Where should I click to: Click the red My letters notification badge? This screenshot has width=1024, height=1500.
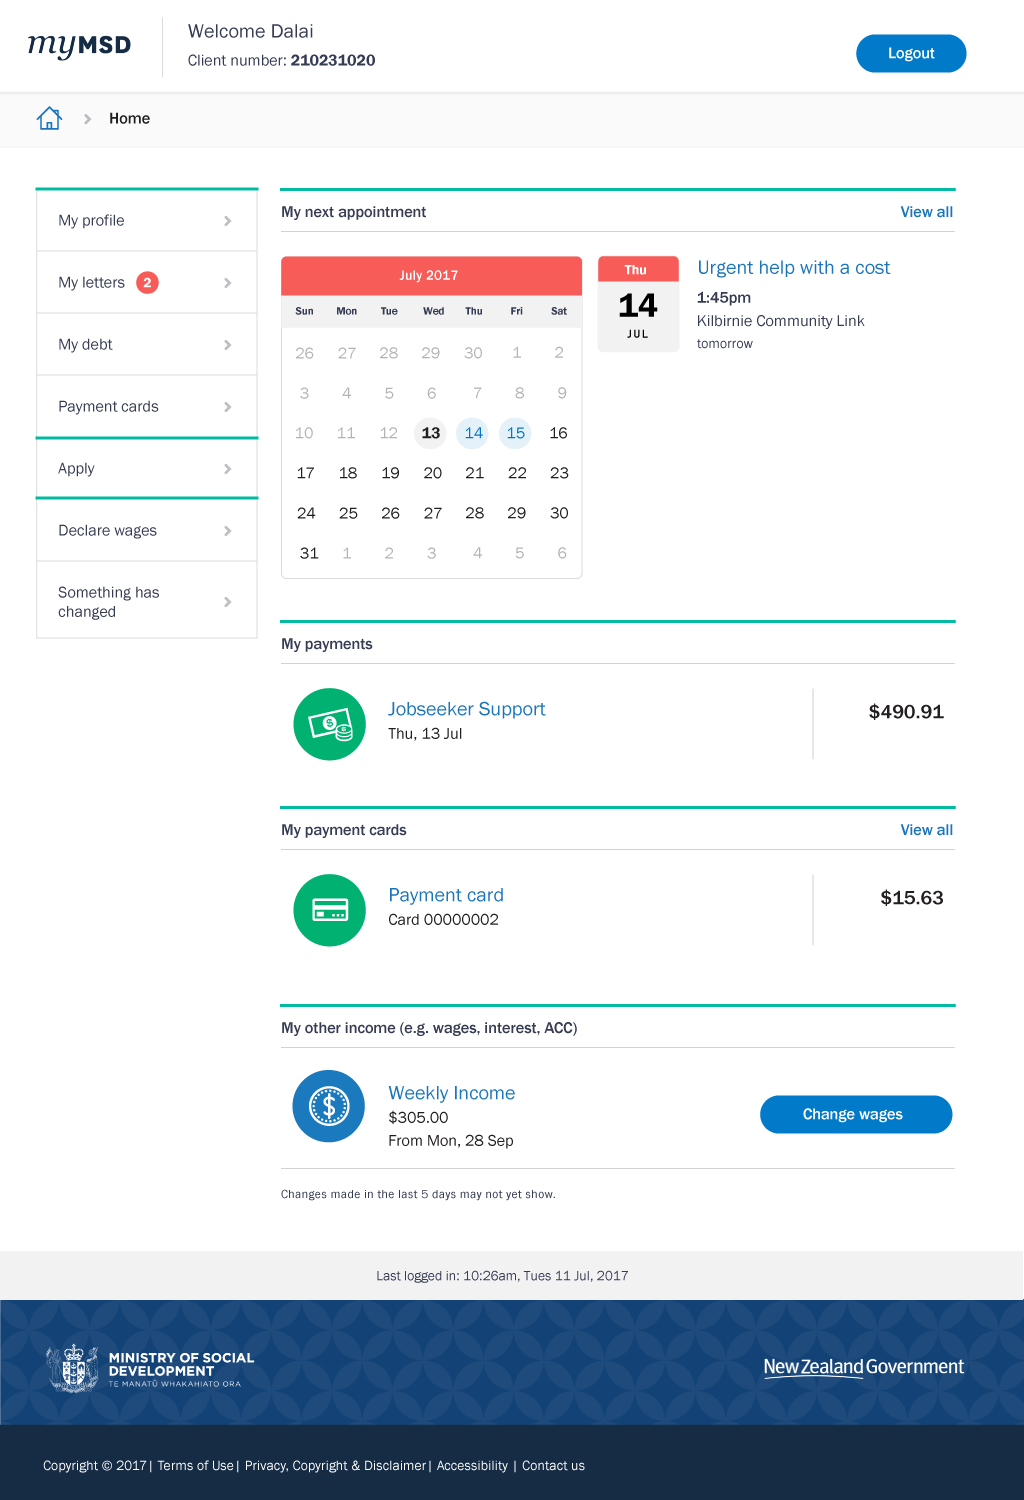pos(147,282)
